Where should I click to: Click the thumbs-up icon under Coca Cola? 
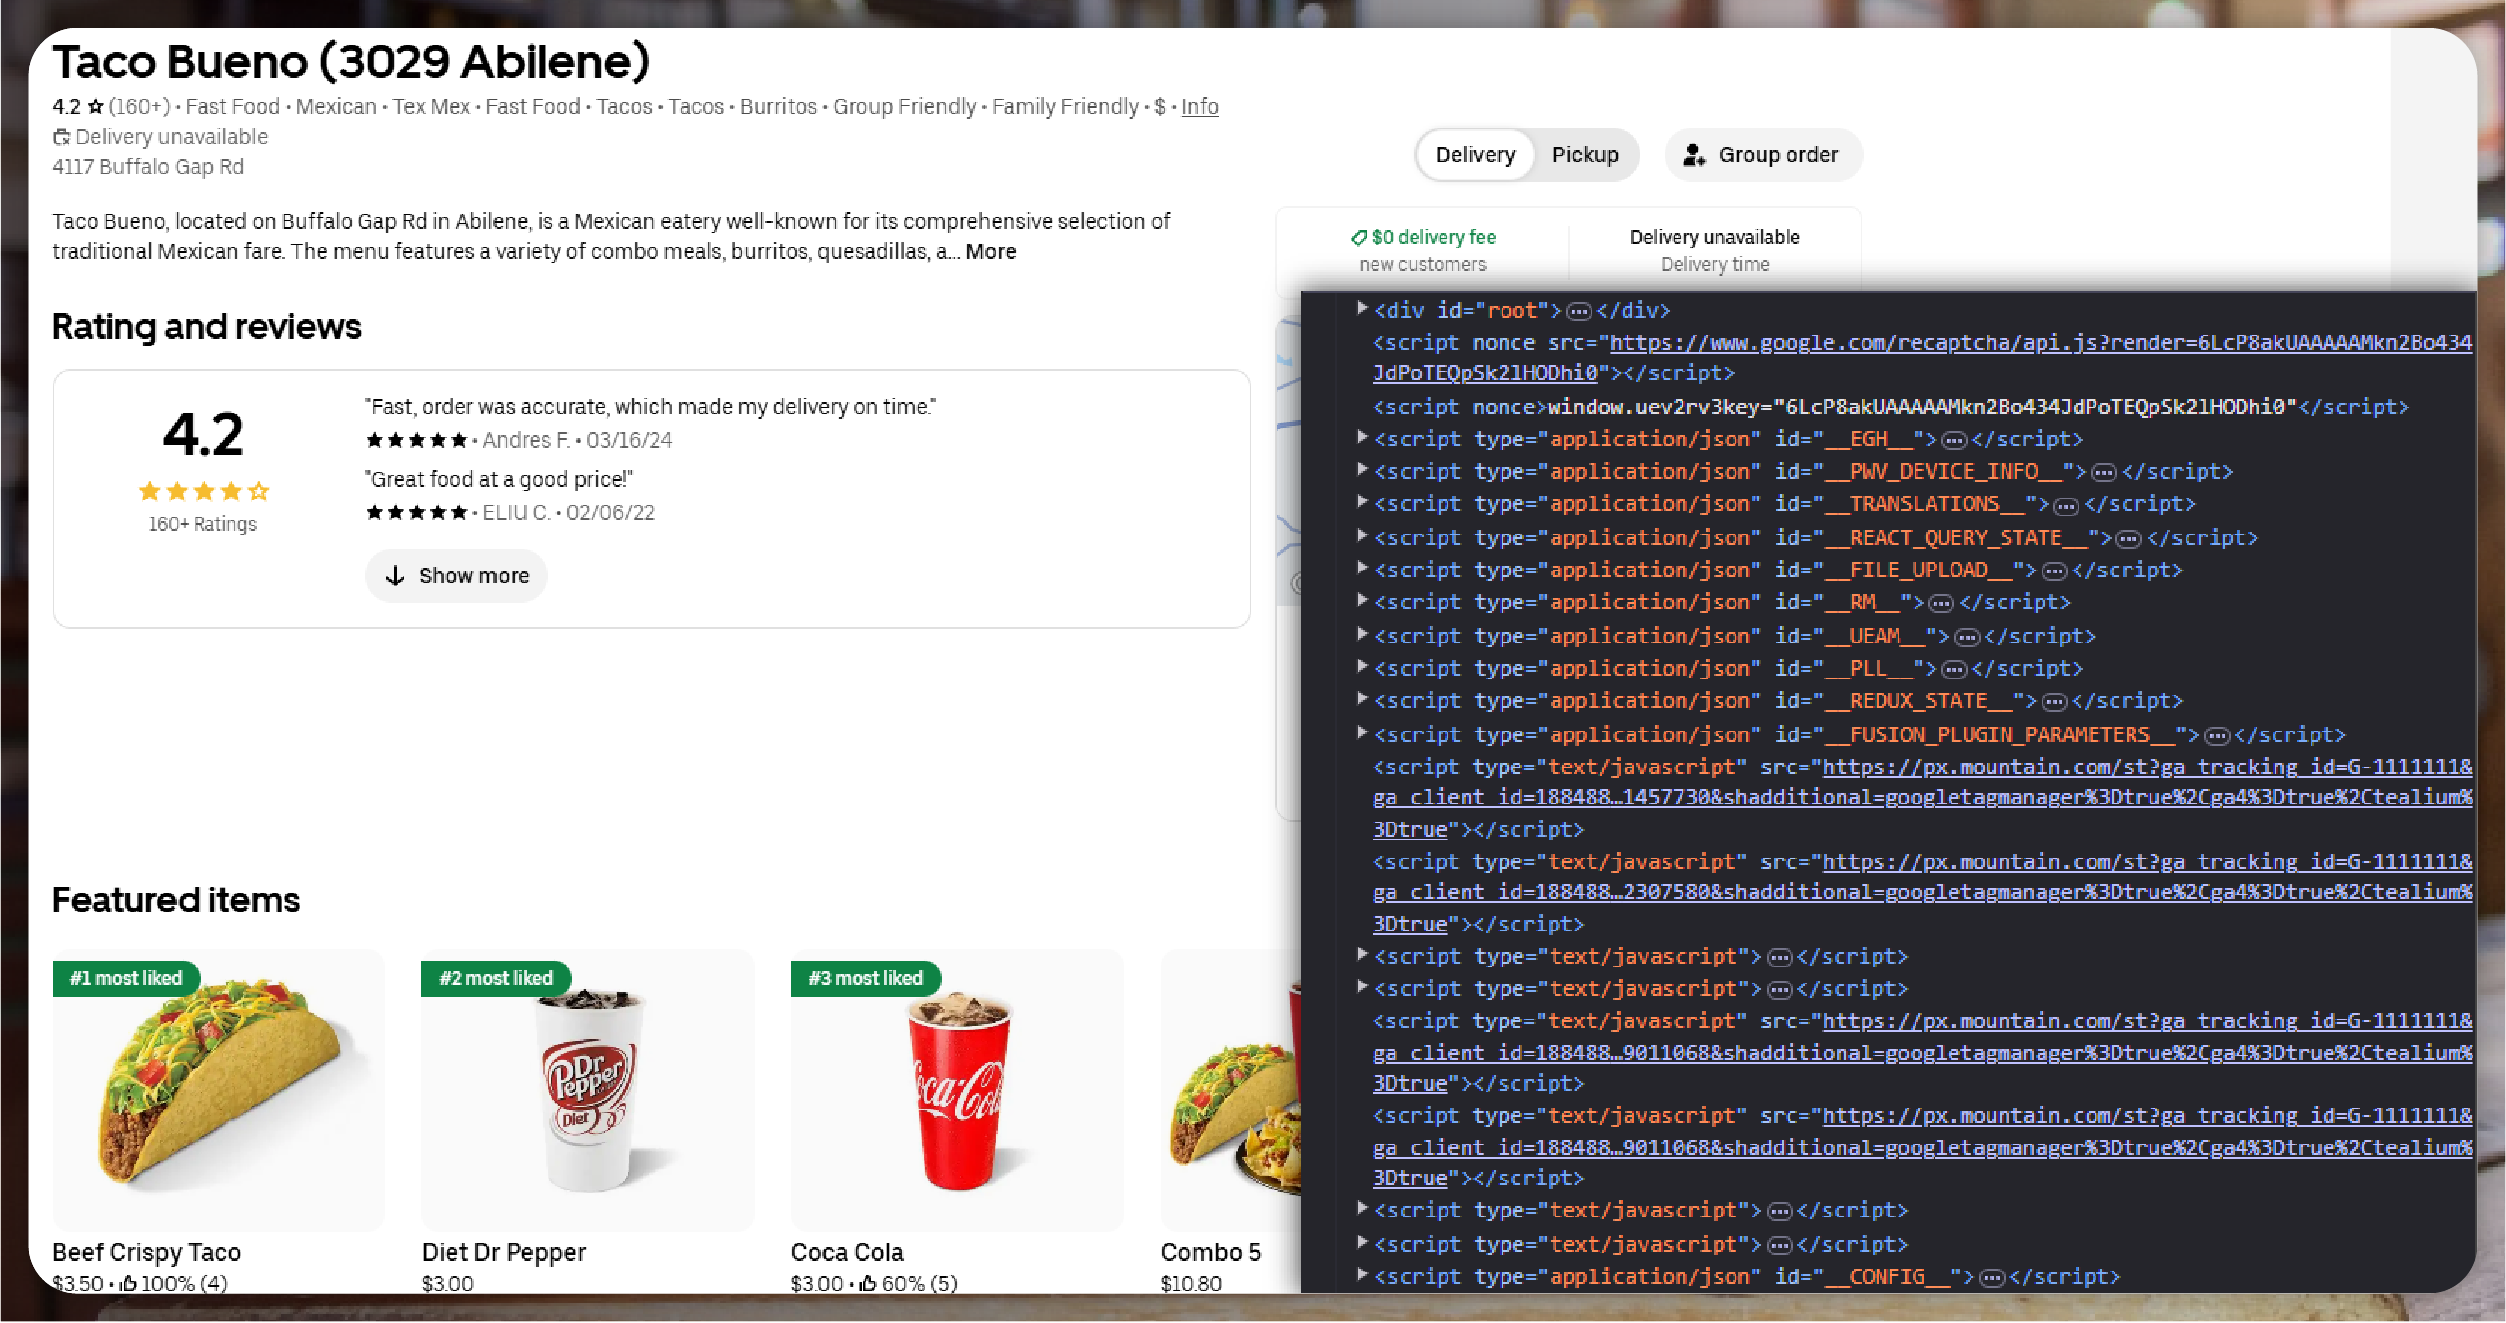click(868, 1283)
